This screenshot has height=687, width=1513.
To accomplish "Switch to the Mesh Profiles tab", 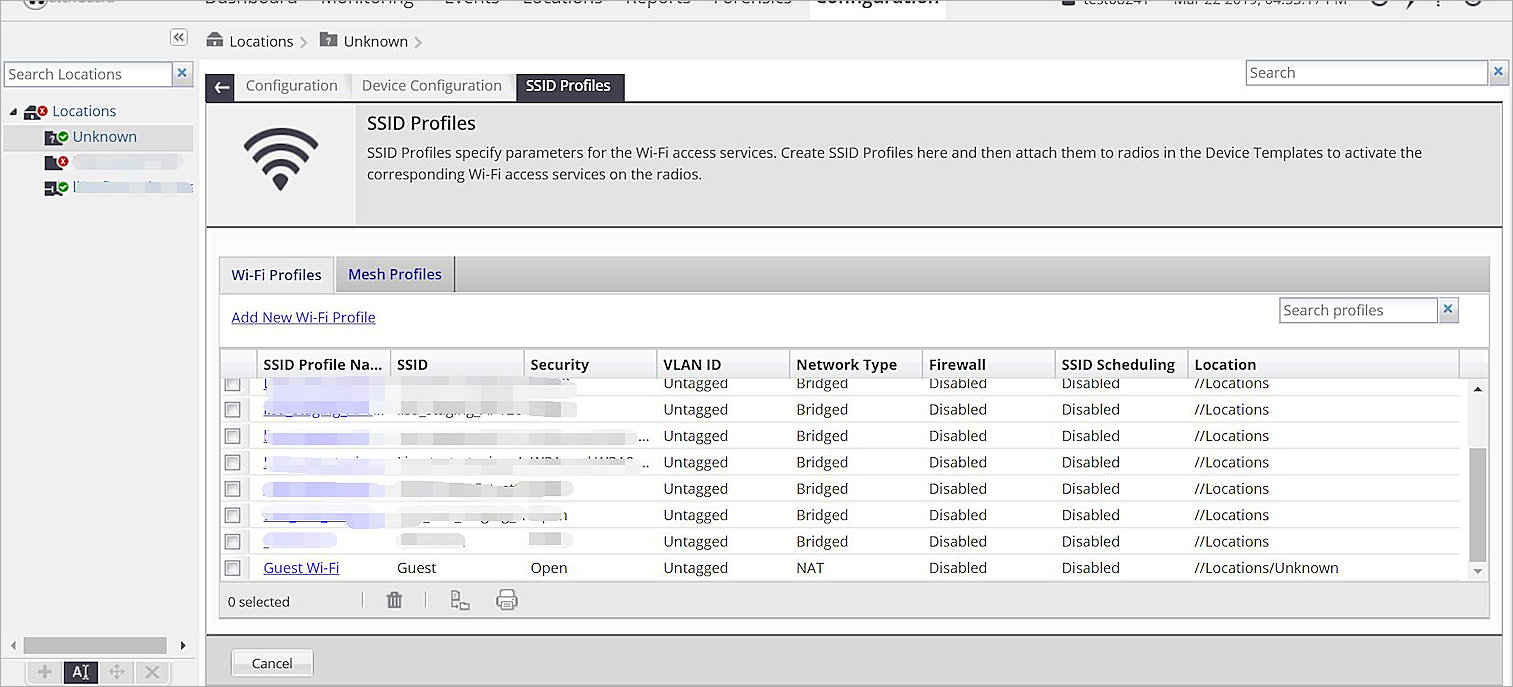I will point(394,274).
